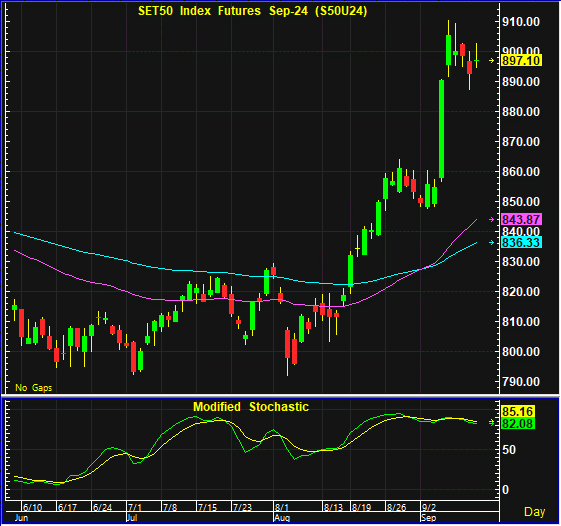This screenshot has width=561, height=526.
Task: Select the 85.16 stochastic value label
Action: click(x=518, y=411)
